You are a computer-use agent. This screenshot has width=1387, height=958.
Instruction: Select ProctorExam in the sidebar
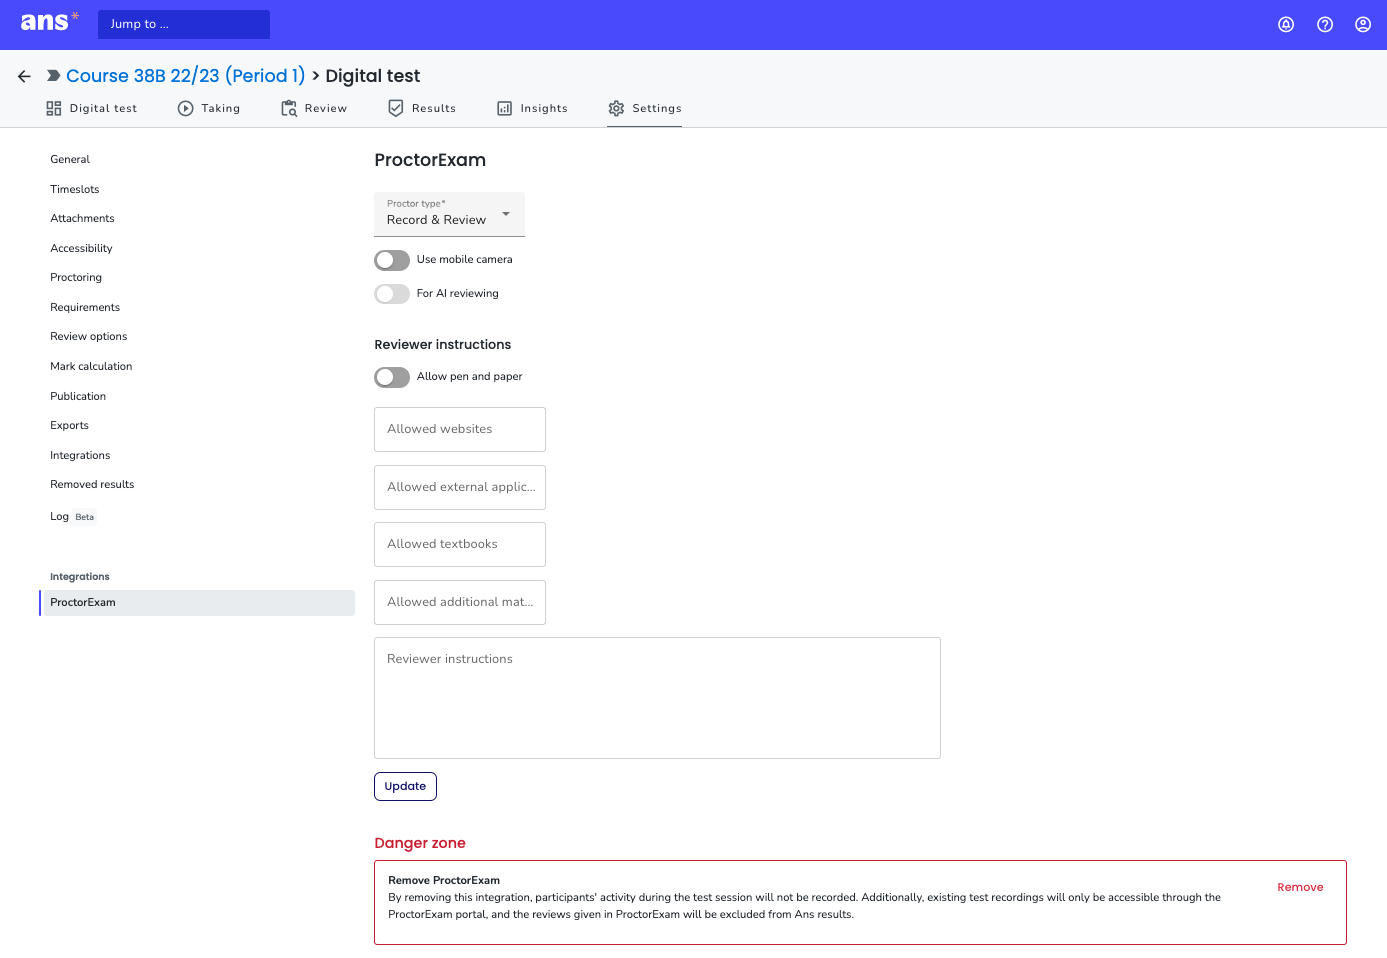point(197,602)
